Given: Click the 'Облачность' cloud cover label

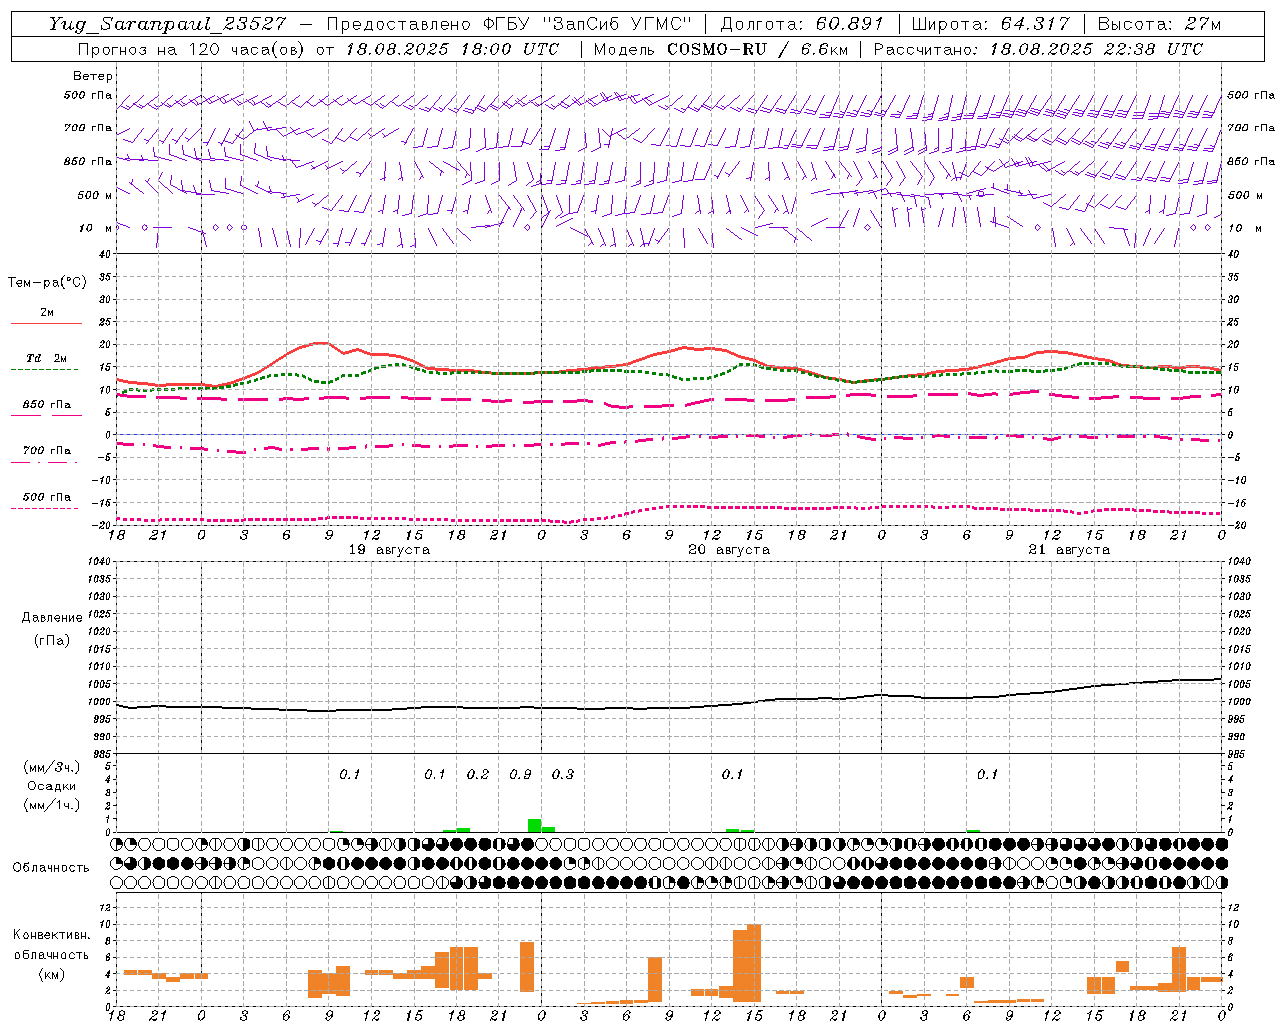Looking at the screenshot, I should 51,868.
